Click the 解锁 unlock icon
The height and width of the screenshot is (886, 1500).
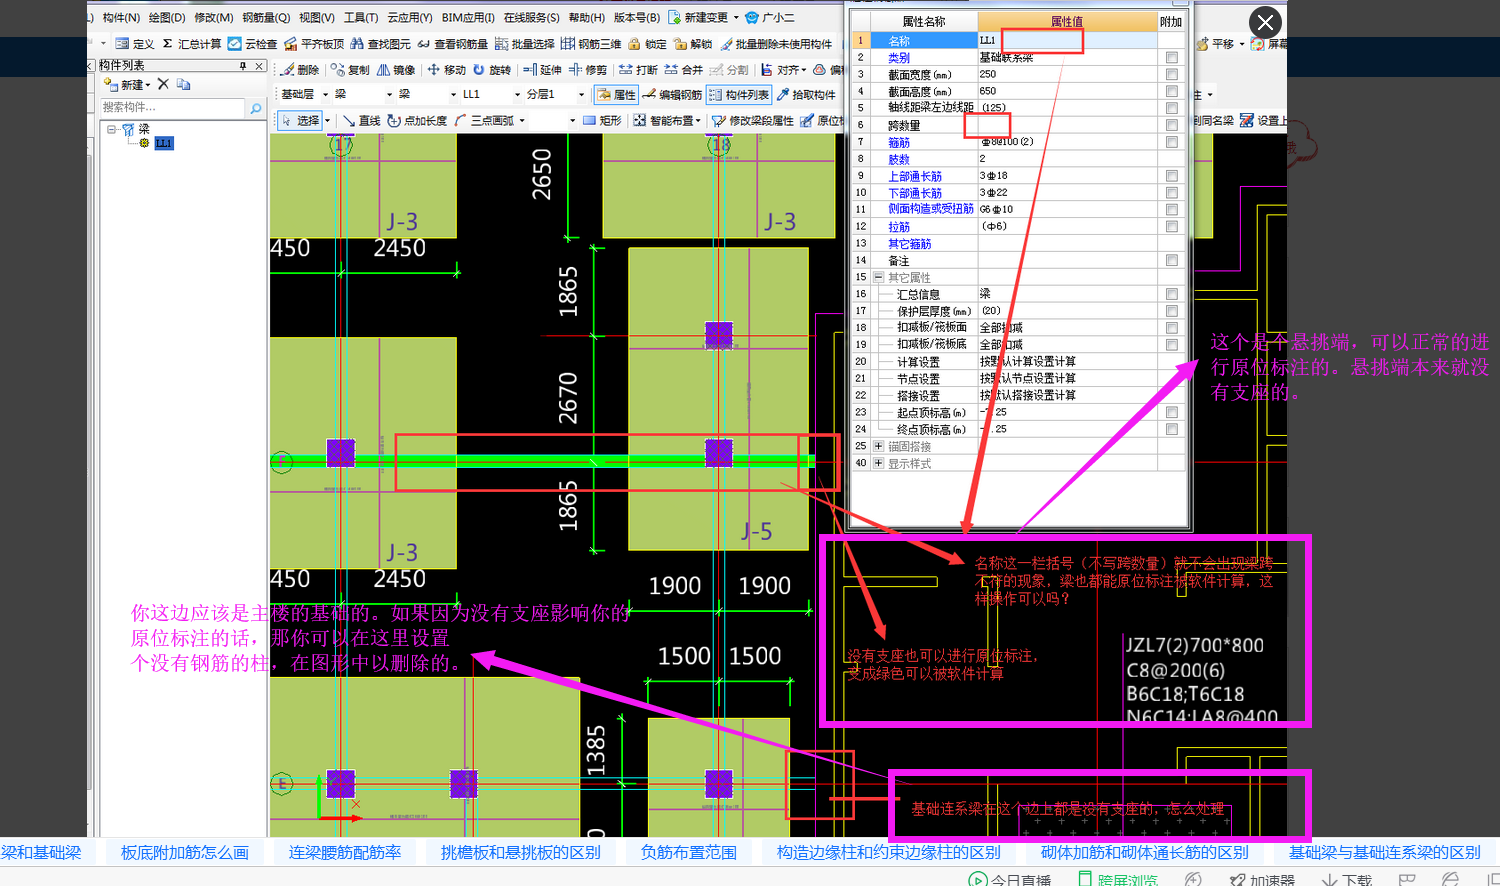point(680,44)
